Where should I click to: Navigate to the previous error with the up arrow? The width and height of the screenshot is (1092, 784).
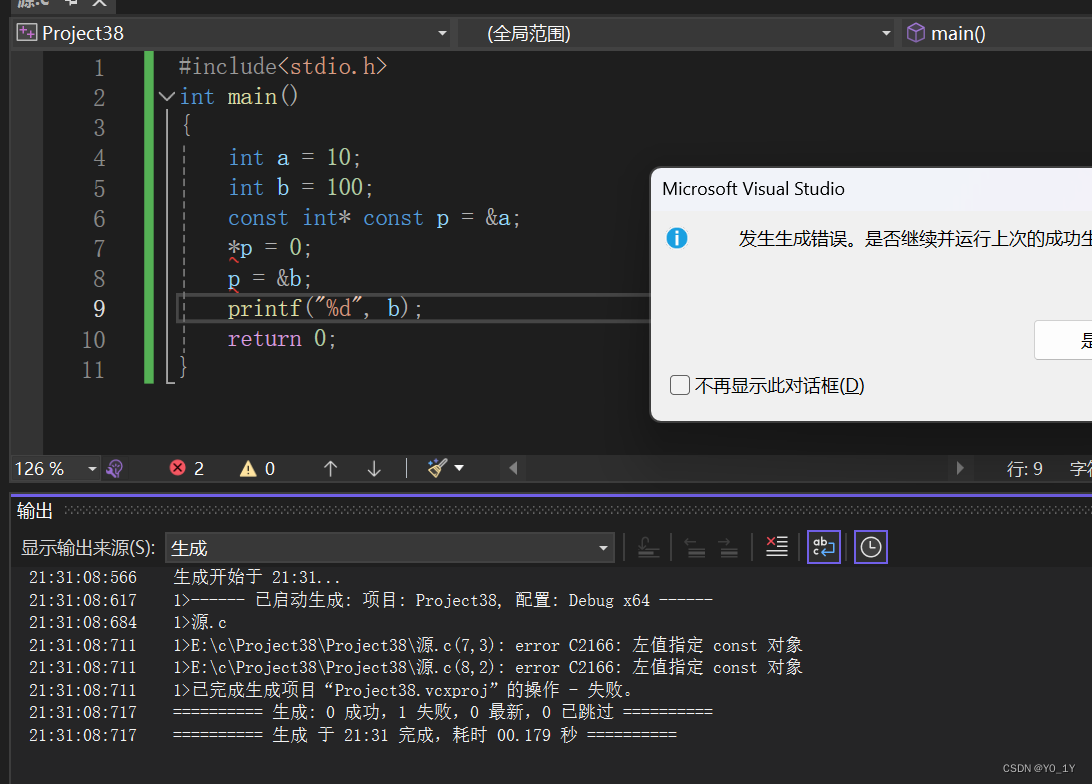click(x=330, y=467)
